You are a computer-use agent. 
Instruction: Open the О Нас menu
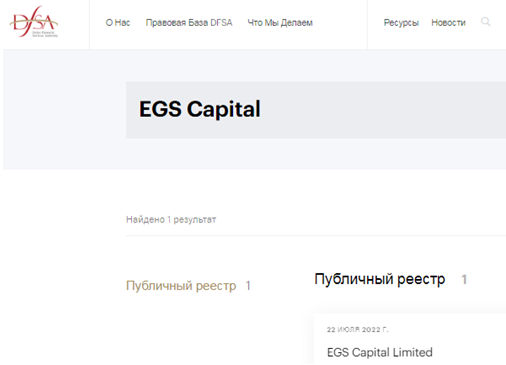(118, 23)
